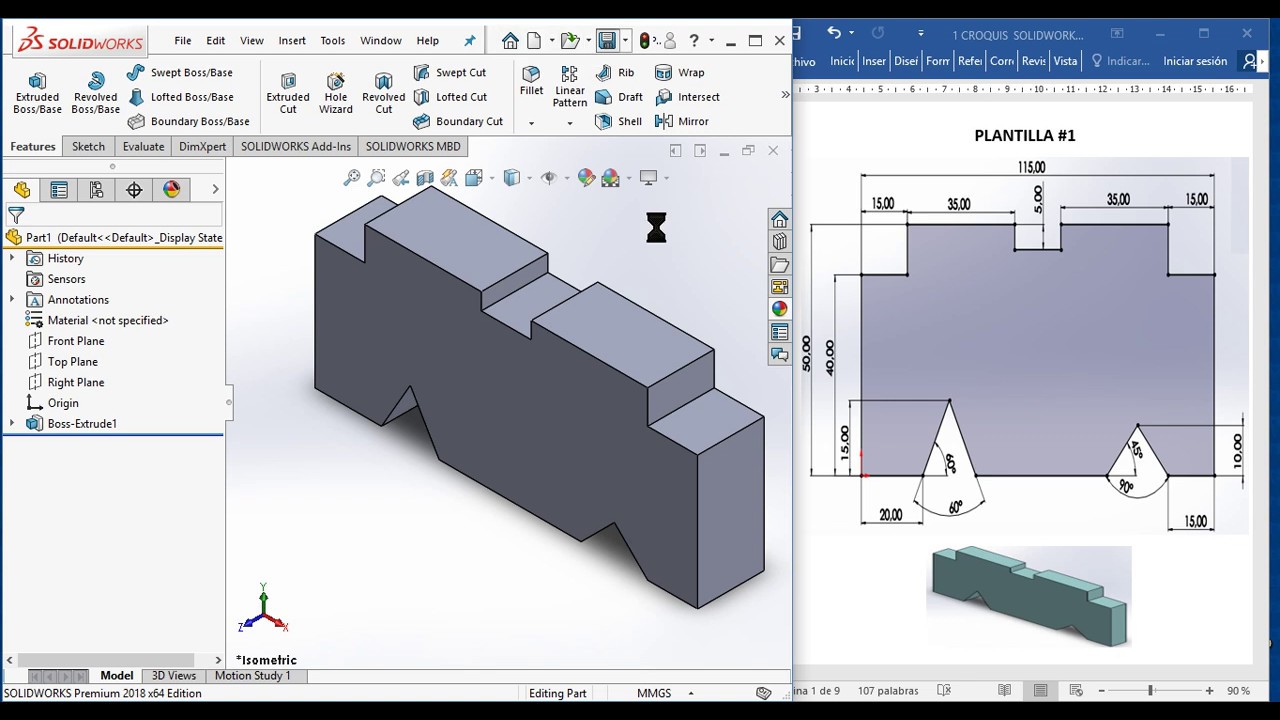Image resolution: width=1280 pixels, height=720 pixels.
Task: Choose the Wrap feature tool
Action: pyautogui.click(x=679, y=72)
